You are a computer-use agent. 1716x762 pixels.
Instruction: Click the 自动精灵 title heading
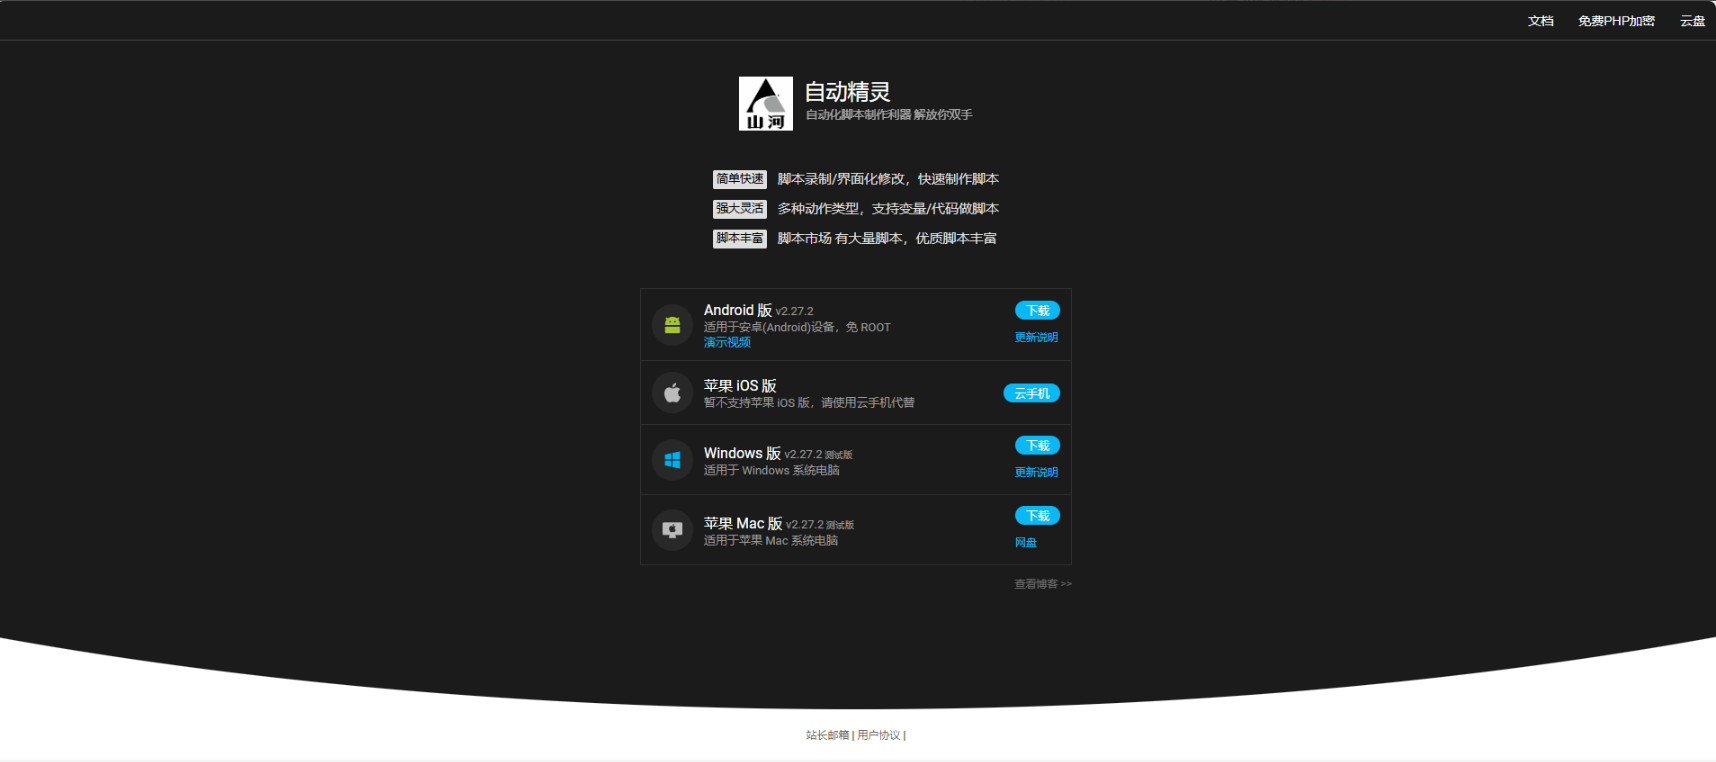[847, 92]
